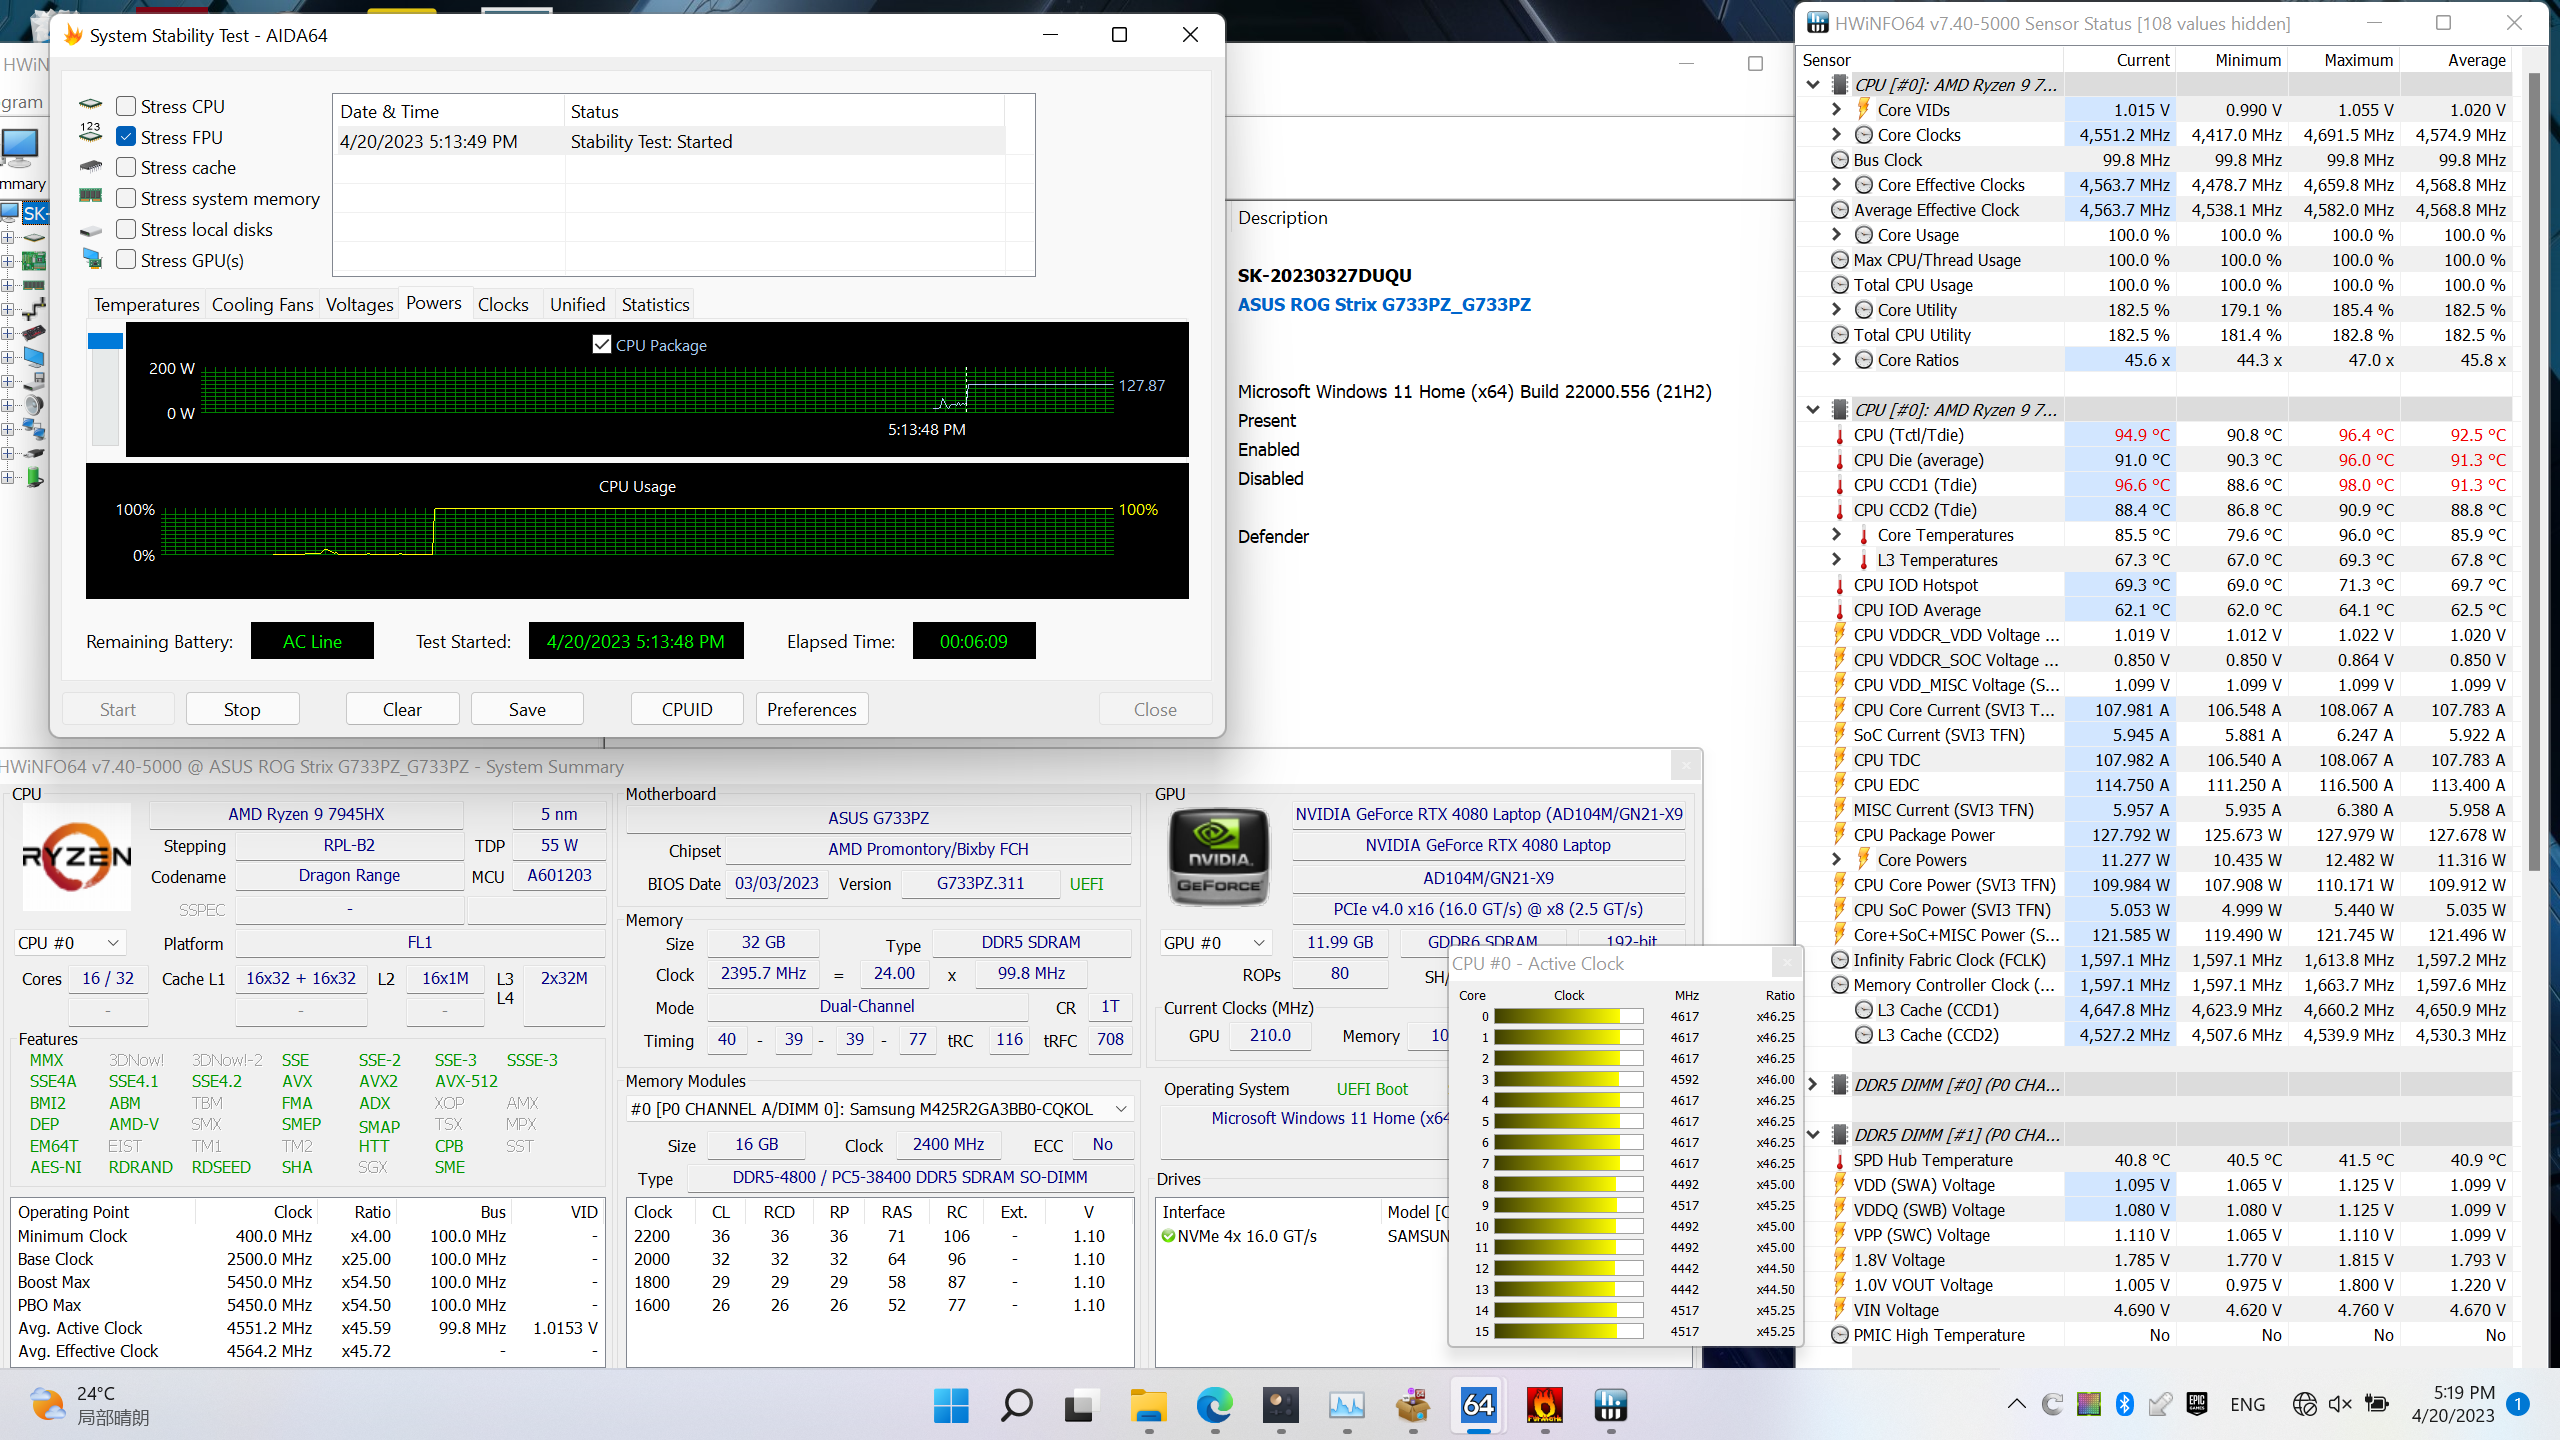Click the Bluetooth tray icon

coord(2124,1404)
